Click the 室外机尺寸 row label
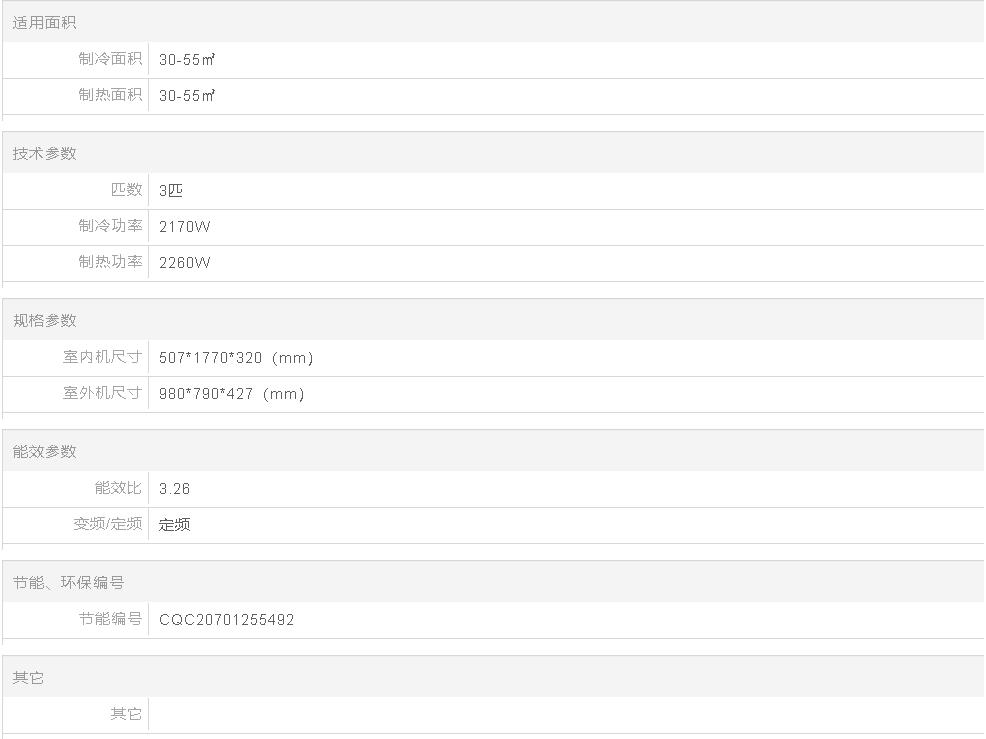The width and height of the screenshot is (986, 739). pyautogui.click(x=102, y=393)
